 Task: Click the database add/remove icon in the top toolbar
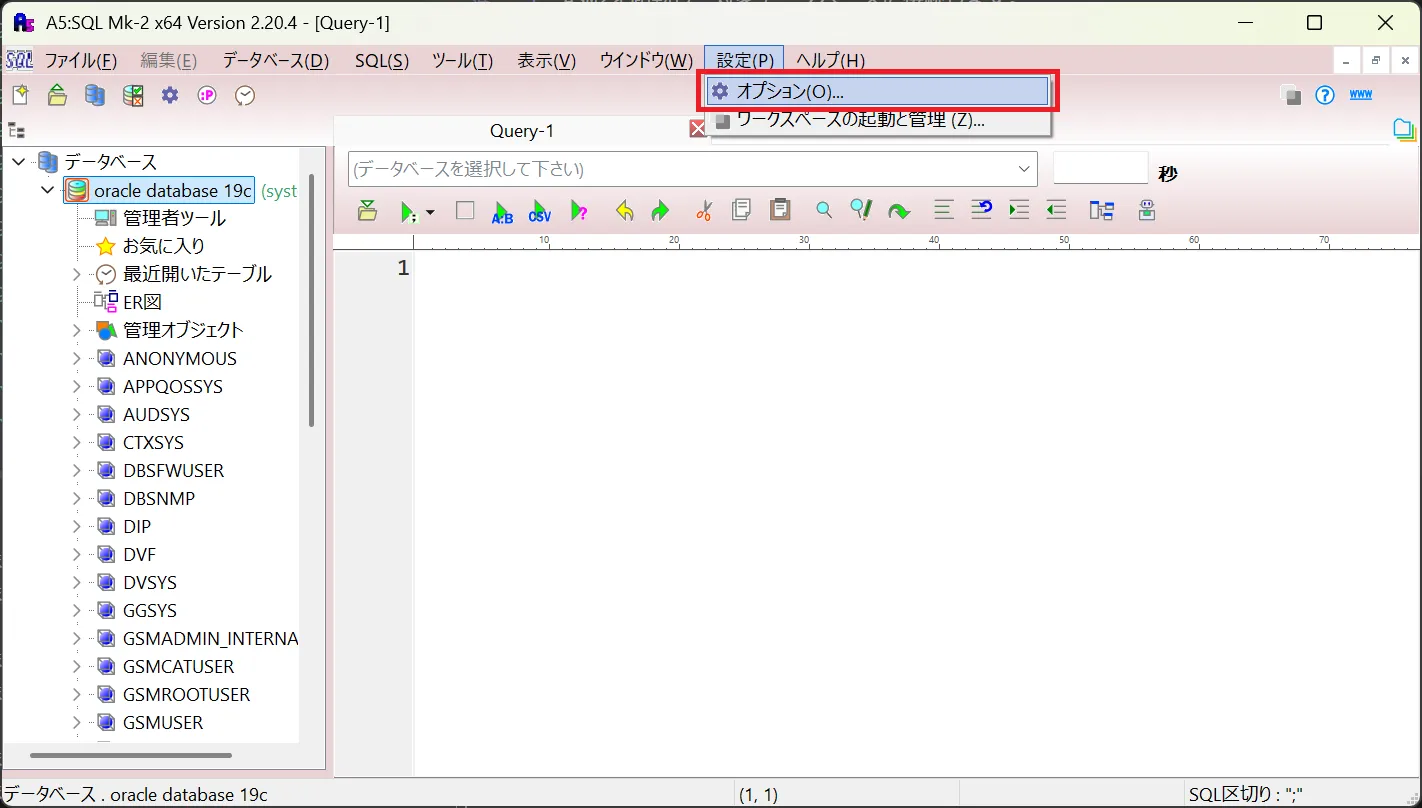pos(95,96)
